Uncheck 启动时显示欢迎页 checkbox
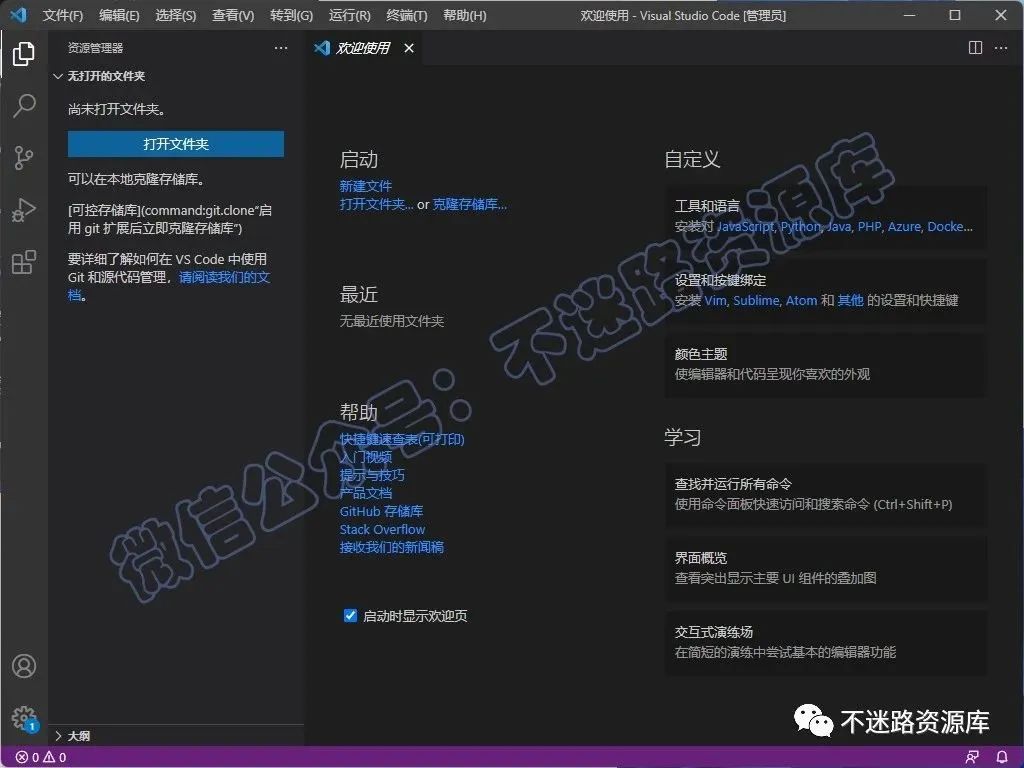This screenshot has height=768, width=1024. tap(350, 615)
